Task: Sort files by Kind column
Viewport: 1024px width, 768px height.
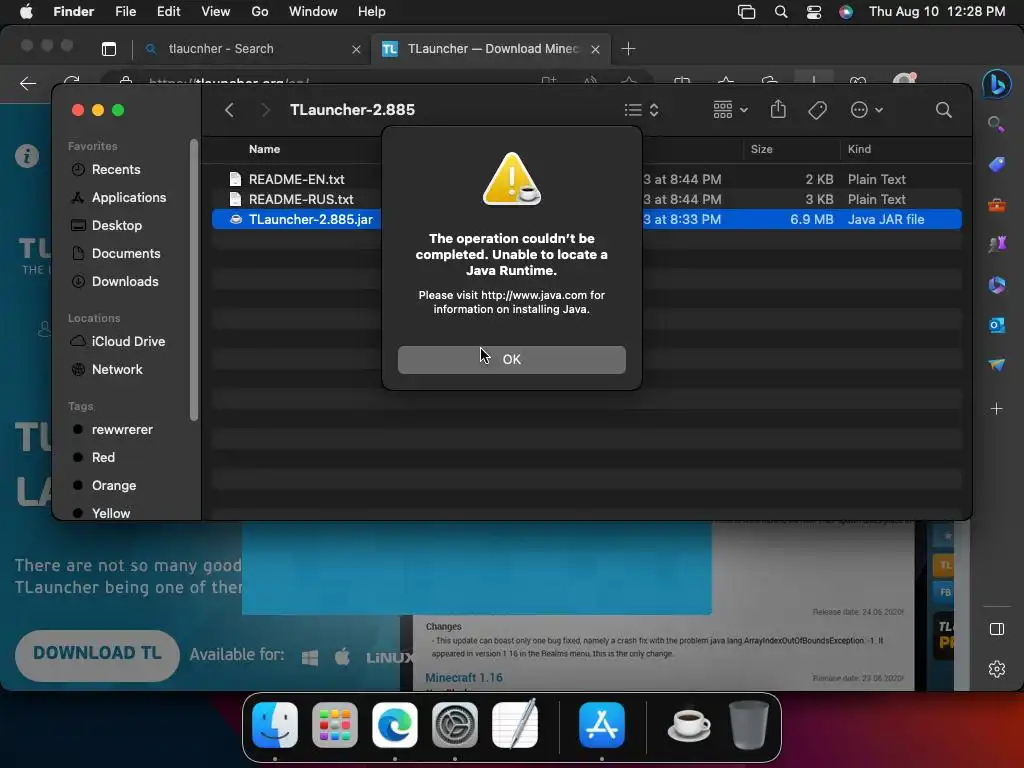Action: coord(859,149)
